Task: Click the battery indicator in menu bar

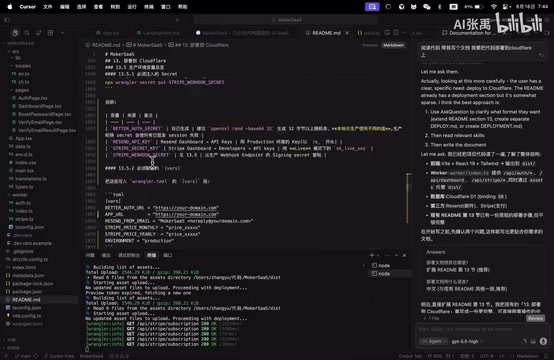Action: point(474,6)
